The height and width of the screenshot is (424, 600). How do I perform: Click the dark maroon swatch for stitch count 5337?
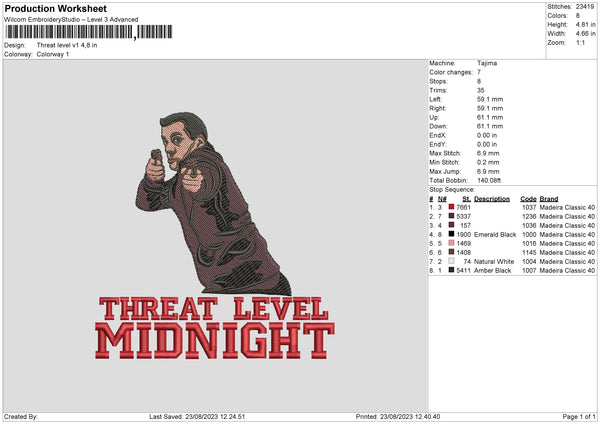pyautogui.click(x=452, y=216)
